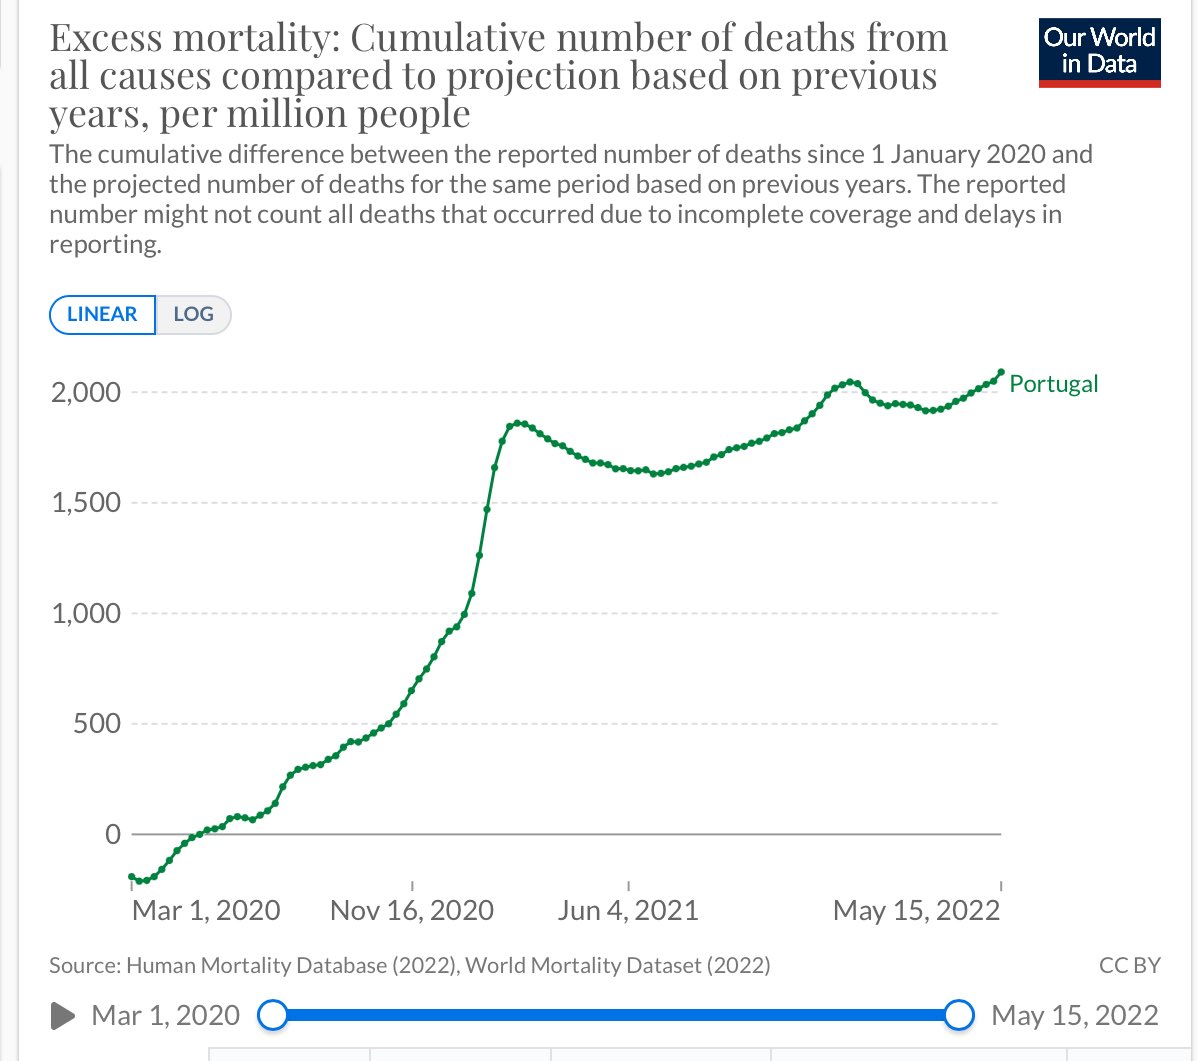The image size is (1198, 1061).
Task: Click the Nov 16, 2020 x-axis label
Action: point(412,910)
